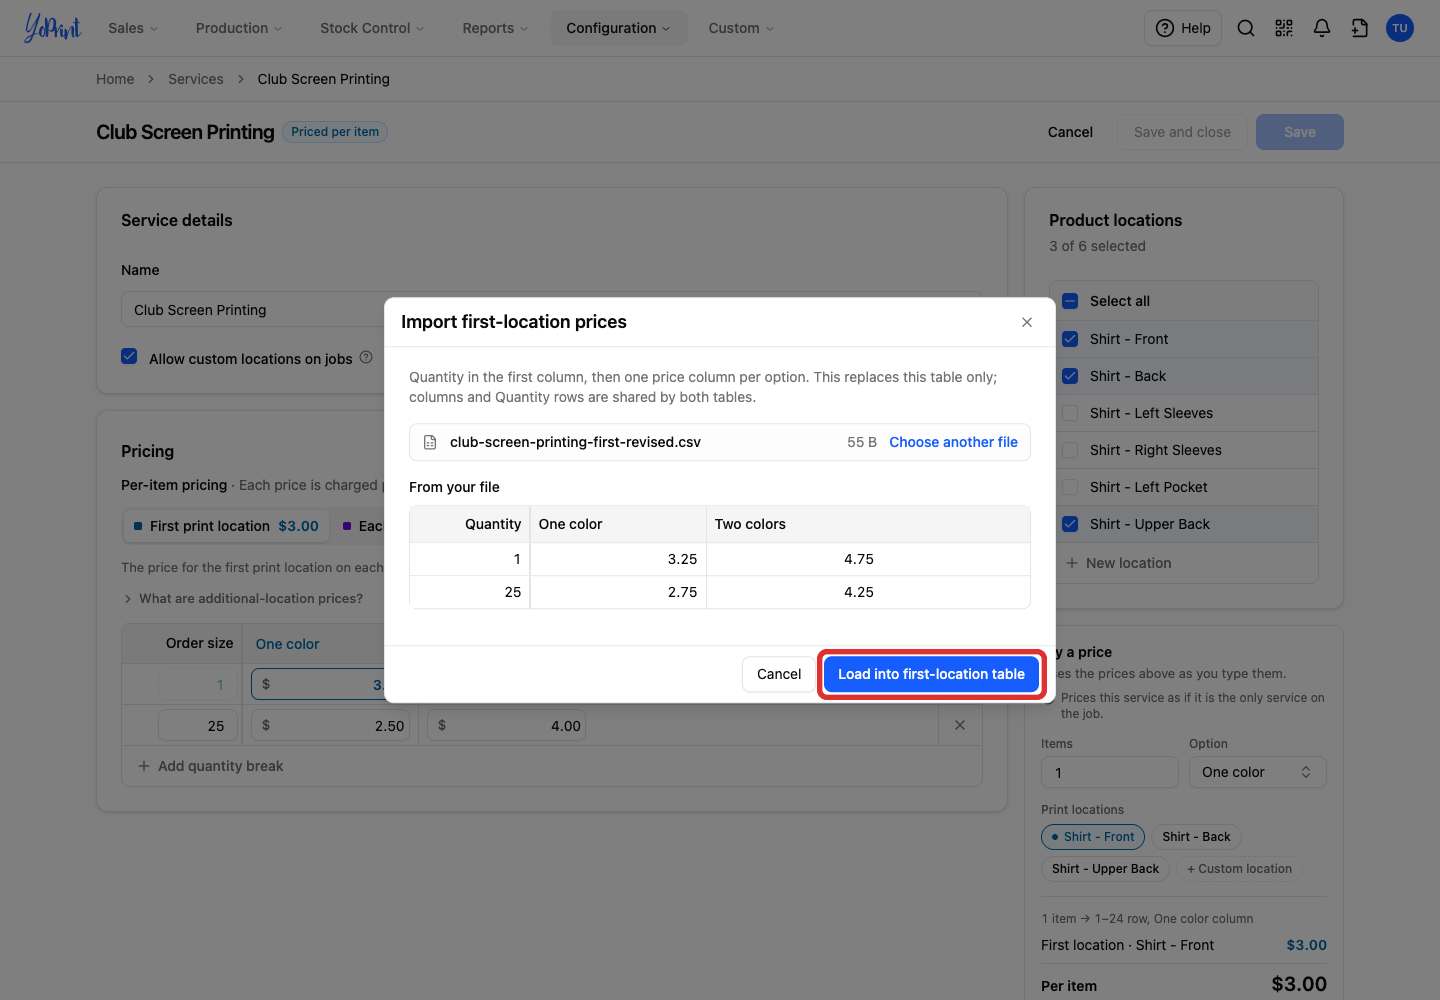Screen dimensions: 1440x1000
Task: Open the TU user avatar menu
Action: pos(1400,28)
